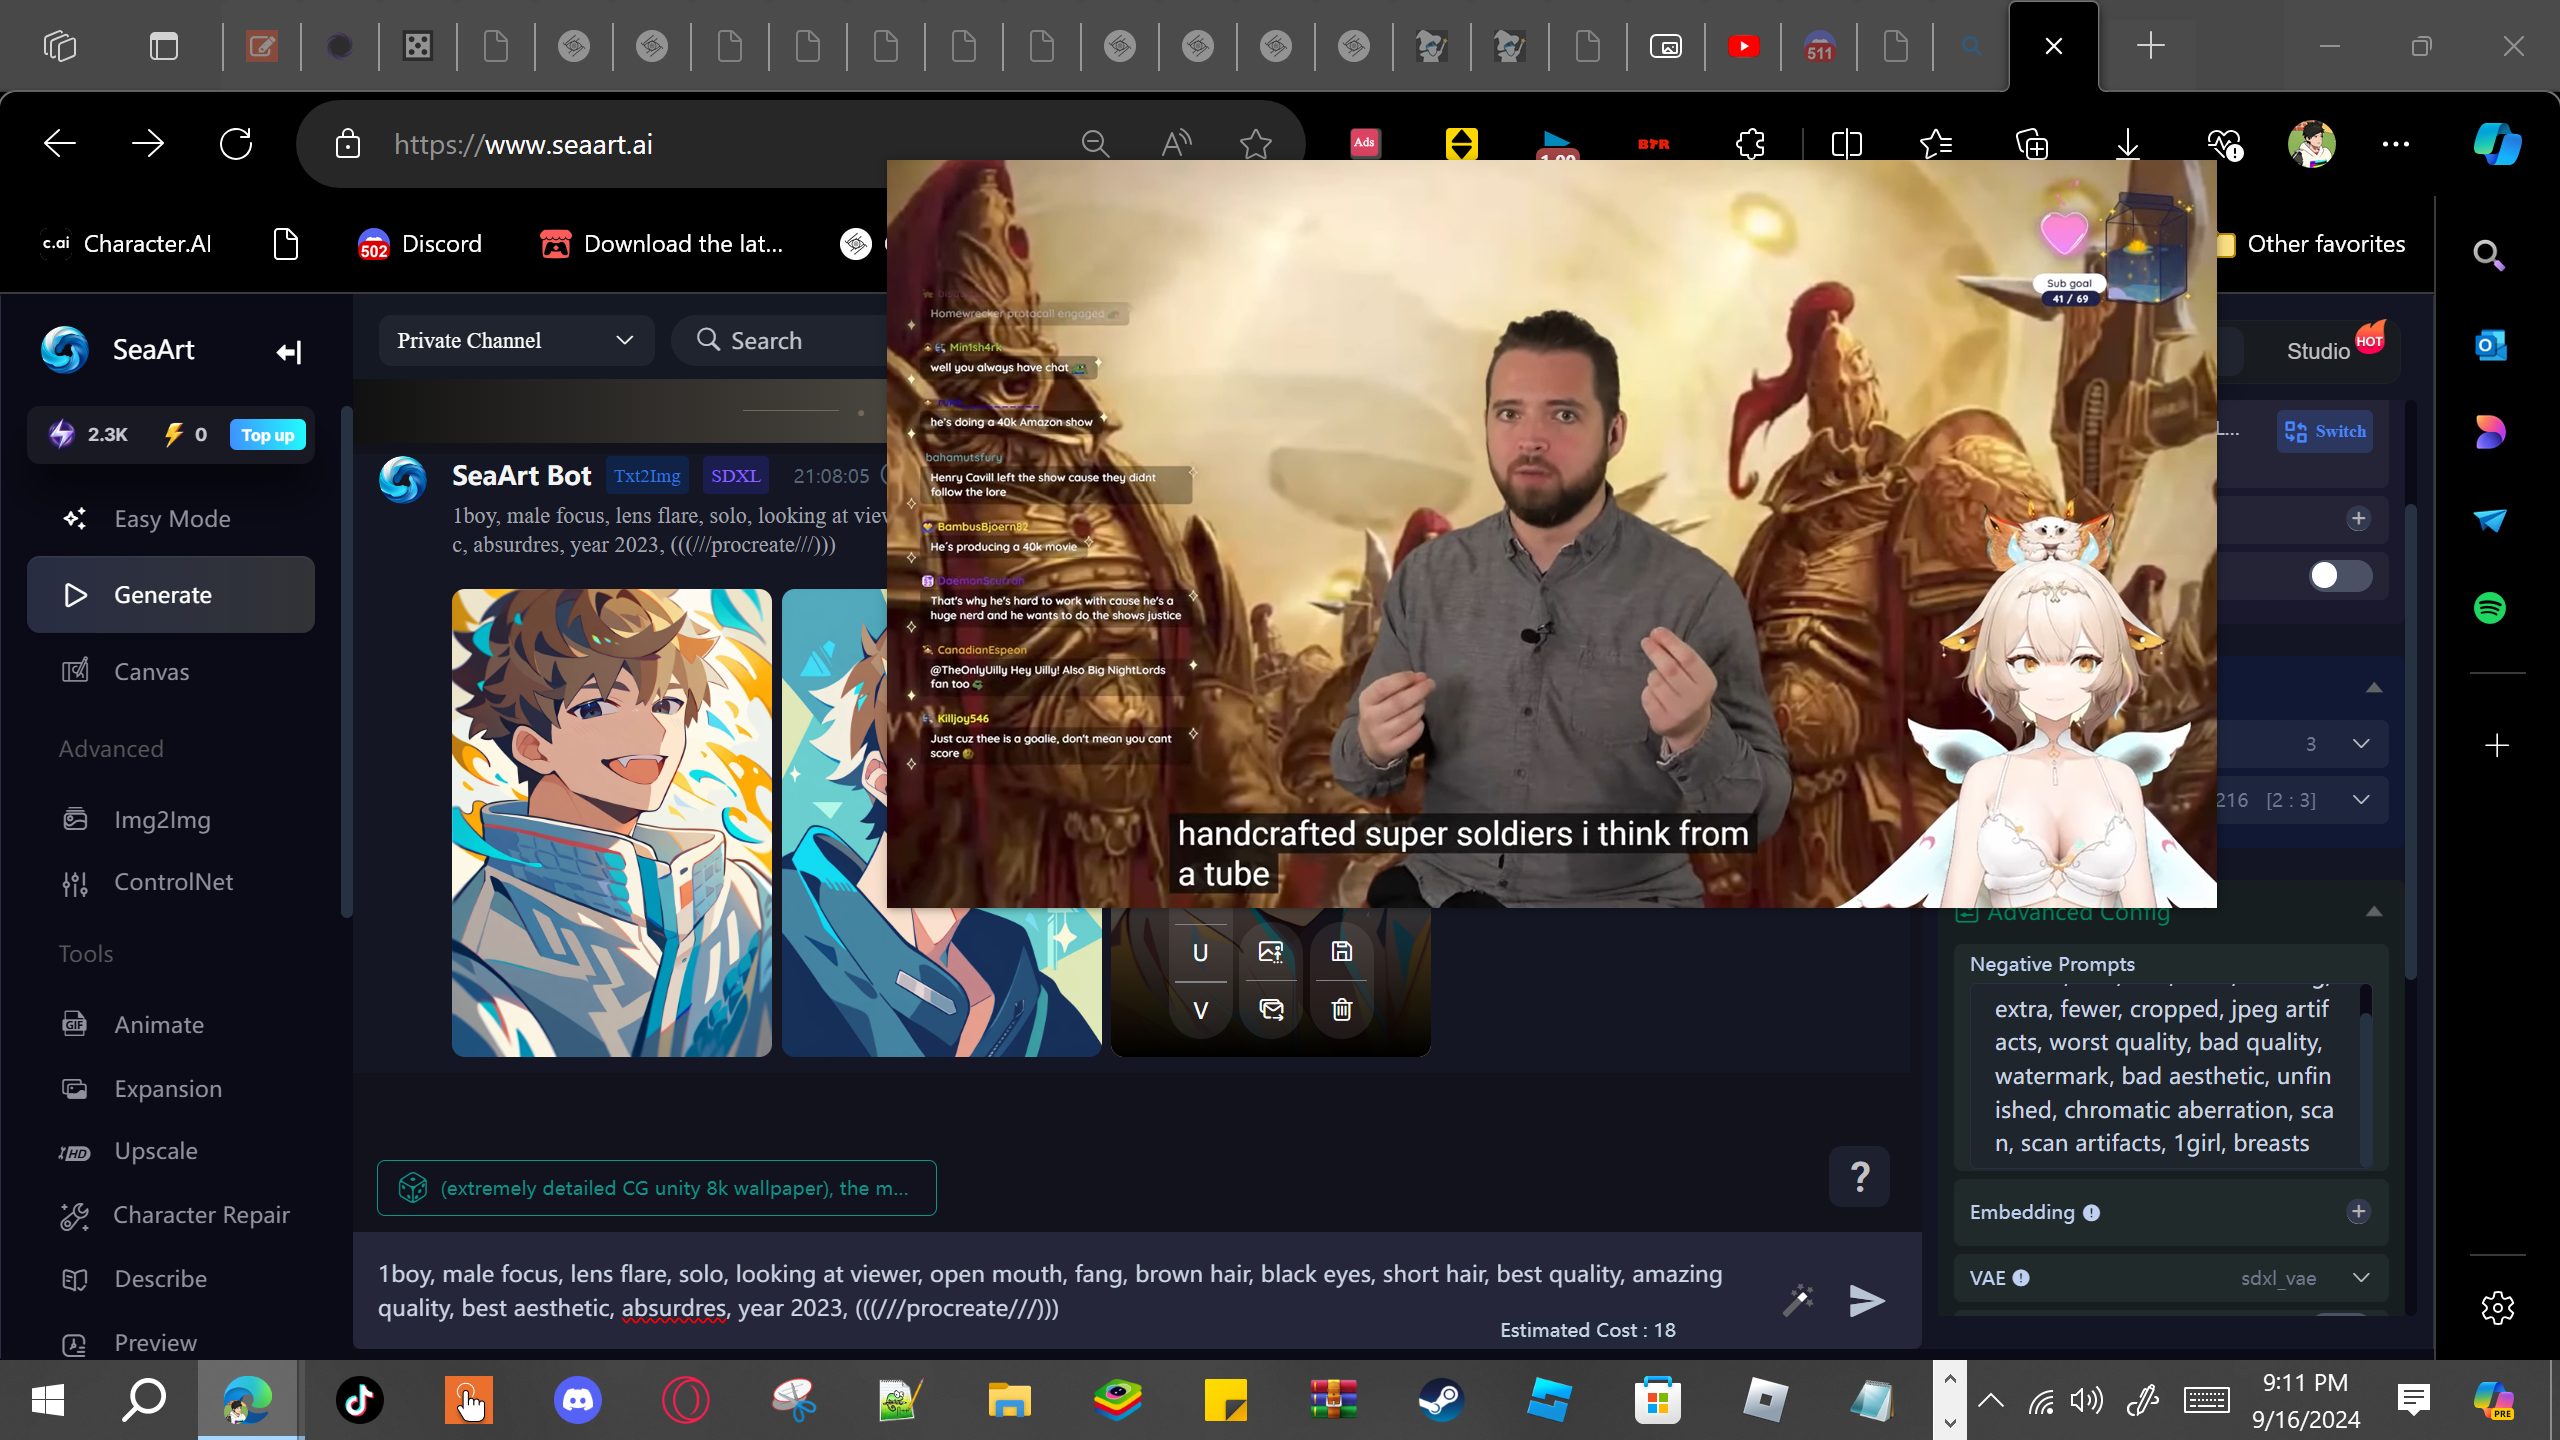Screen dimensions: 2560x1440
Task: Open browser downloads icon
Action: [x=2127, y=144]
